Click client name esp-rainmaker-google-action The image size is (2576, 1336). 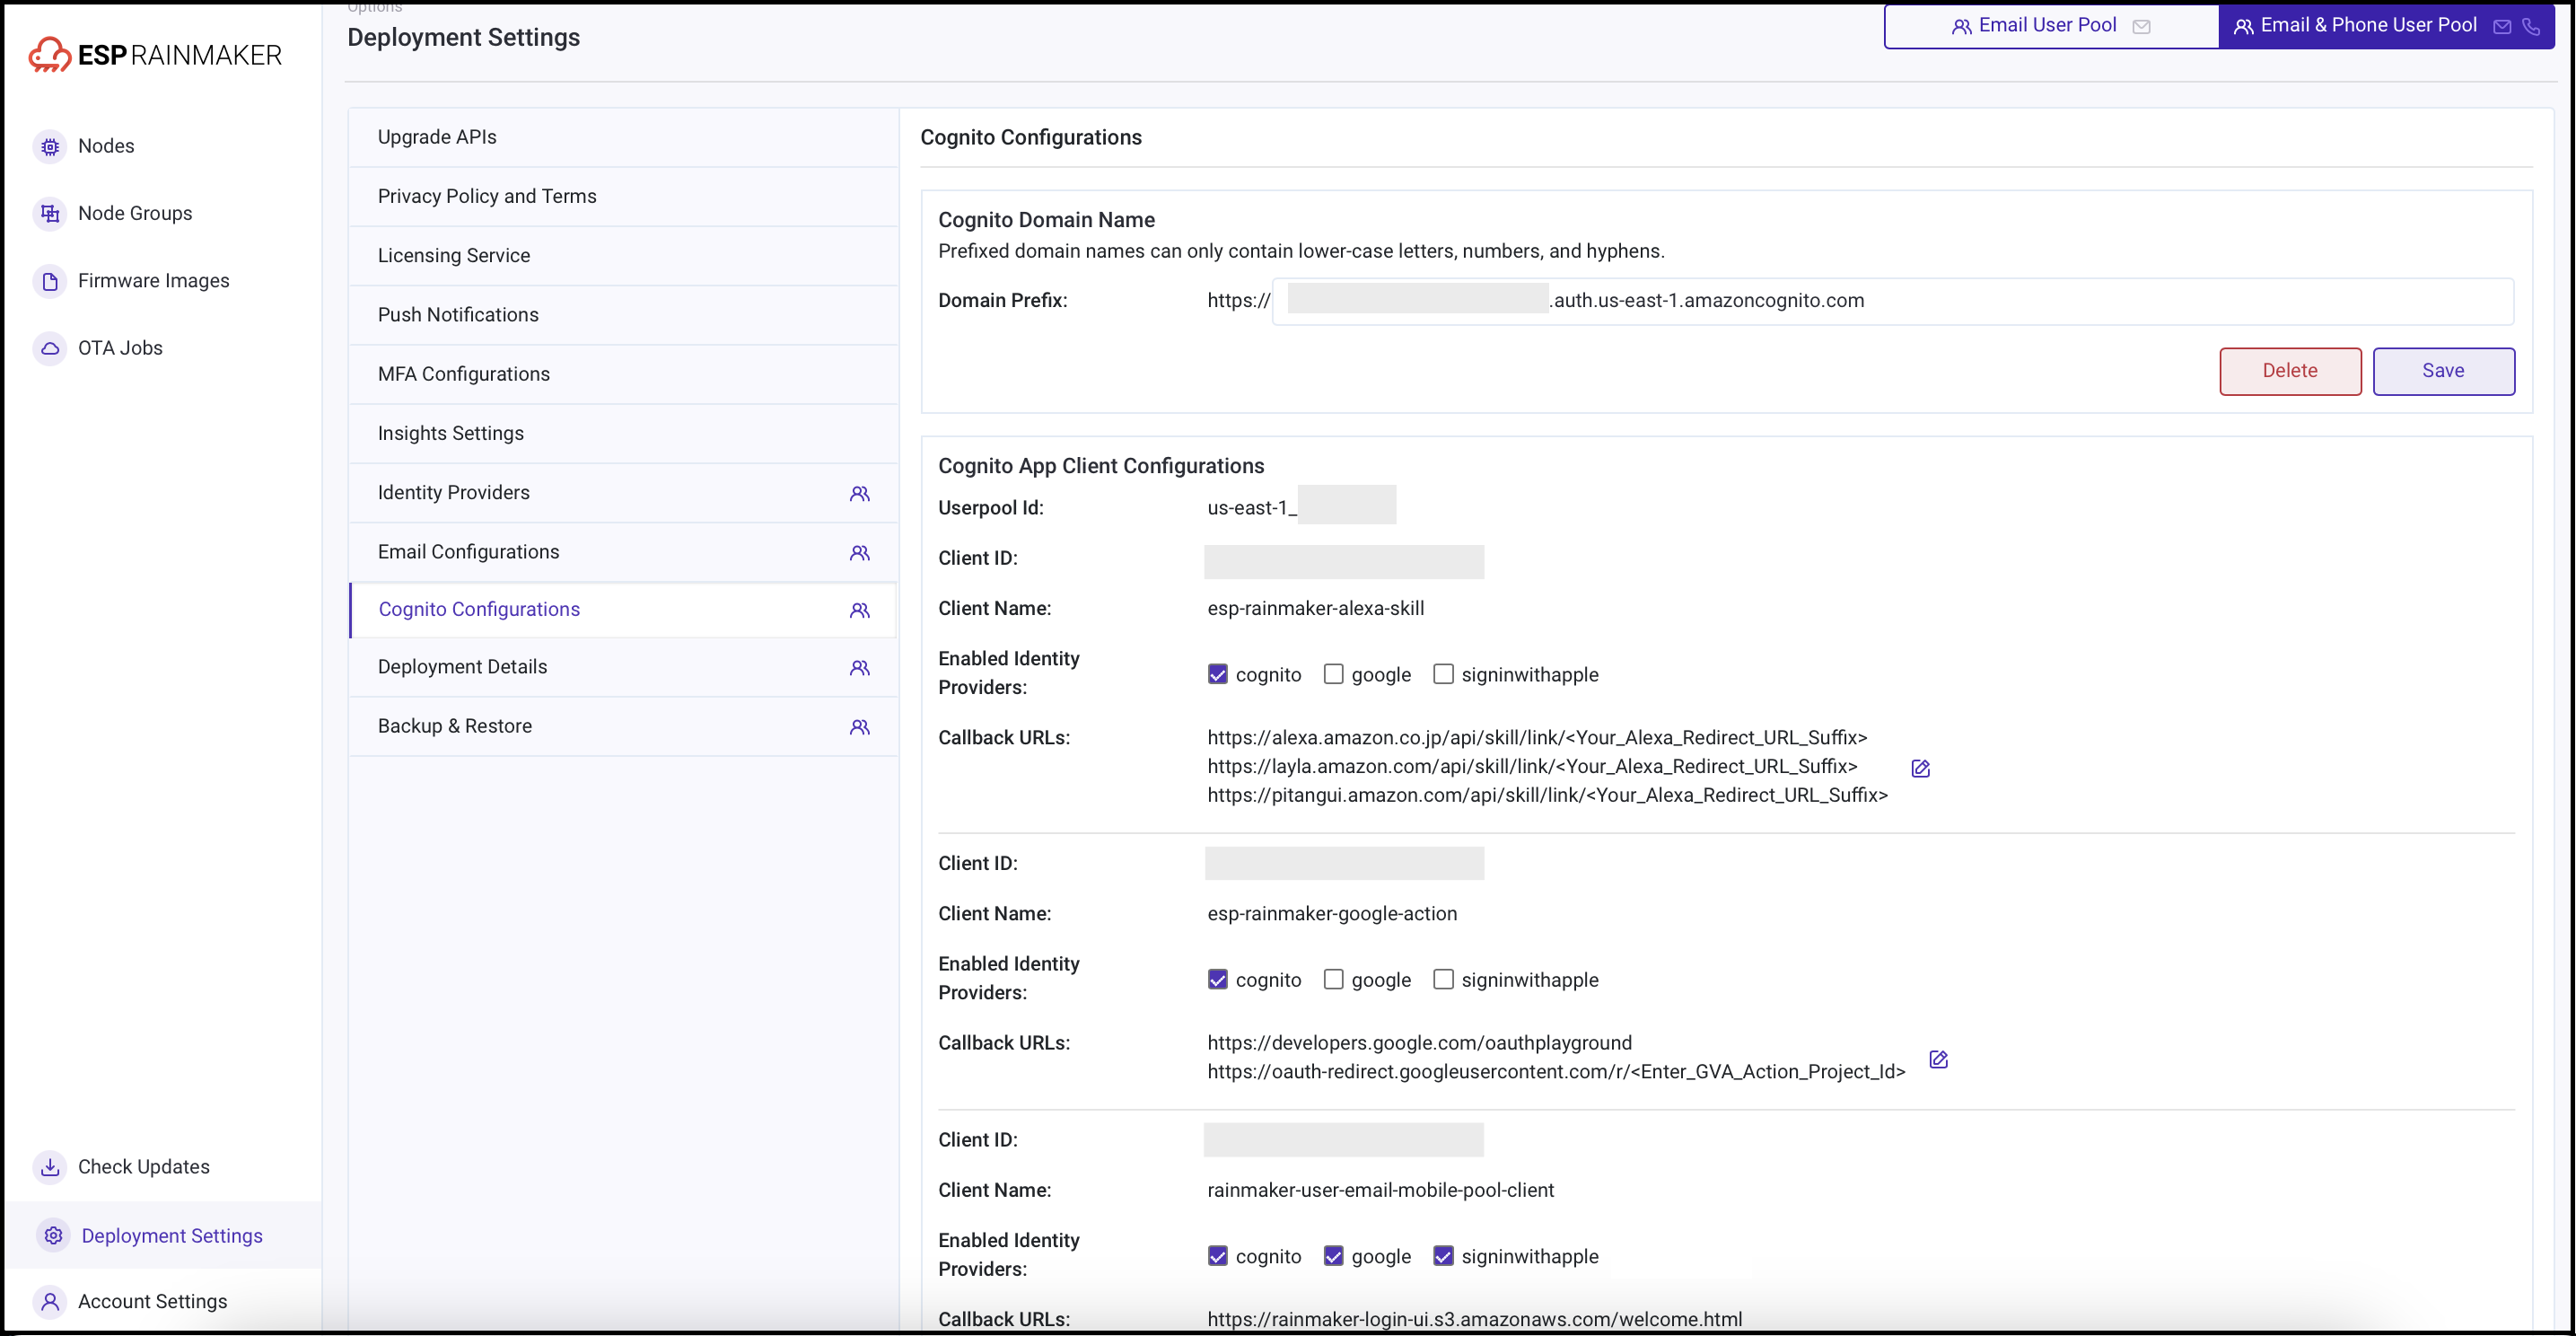coord(1332,913)
